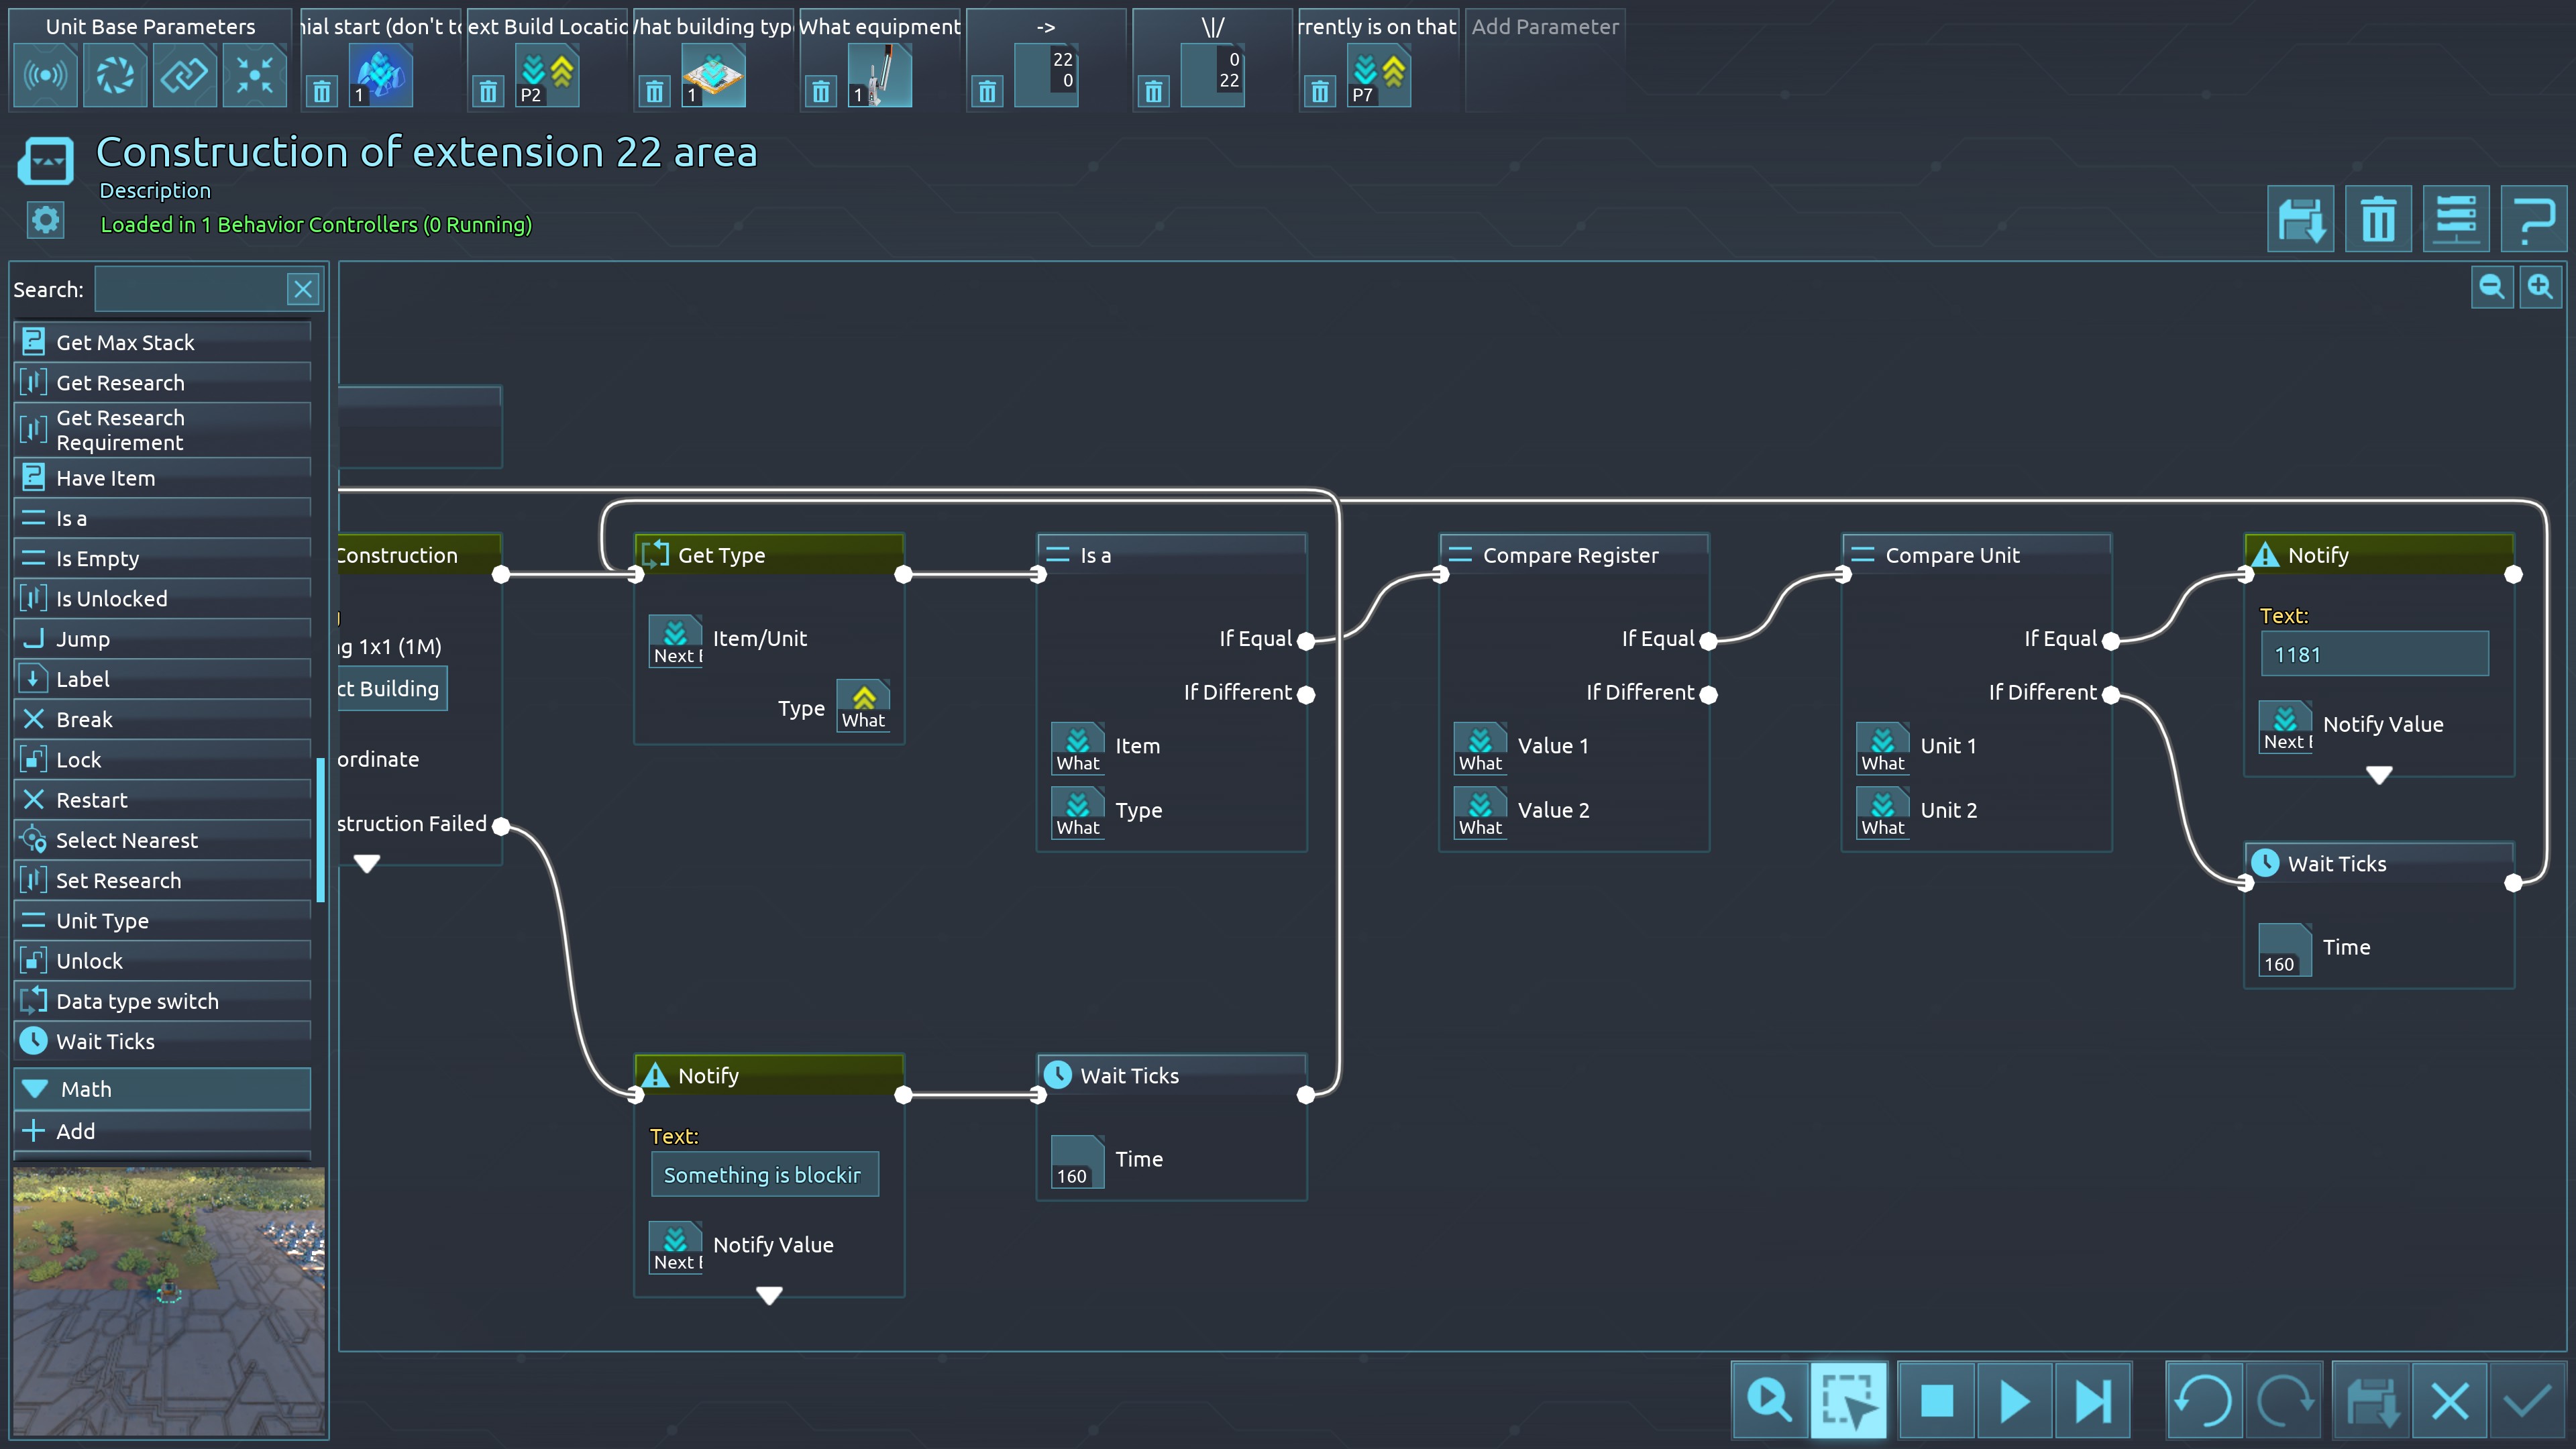Expand the top-right Notify node arrow
Image resolution: width=2576 pixels, height=1449 pixels.
point(2379,775)
